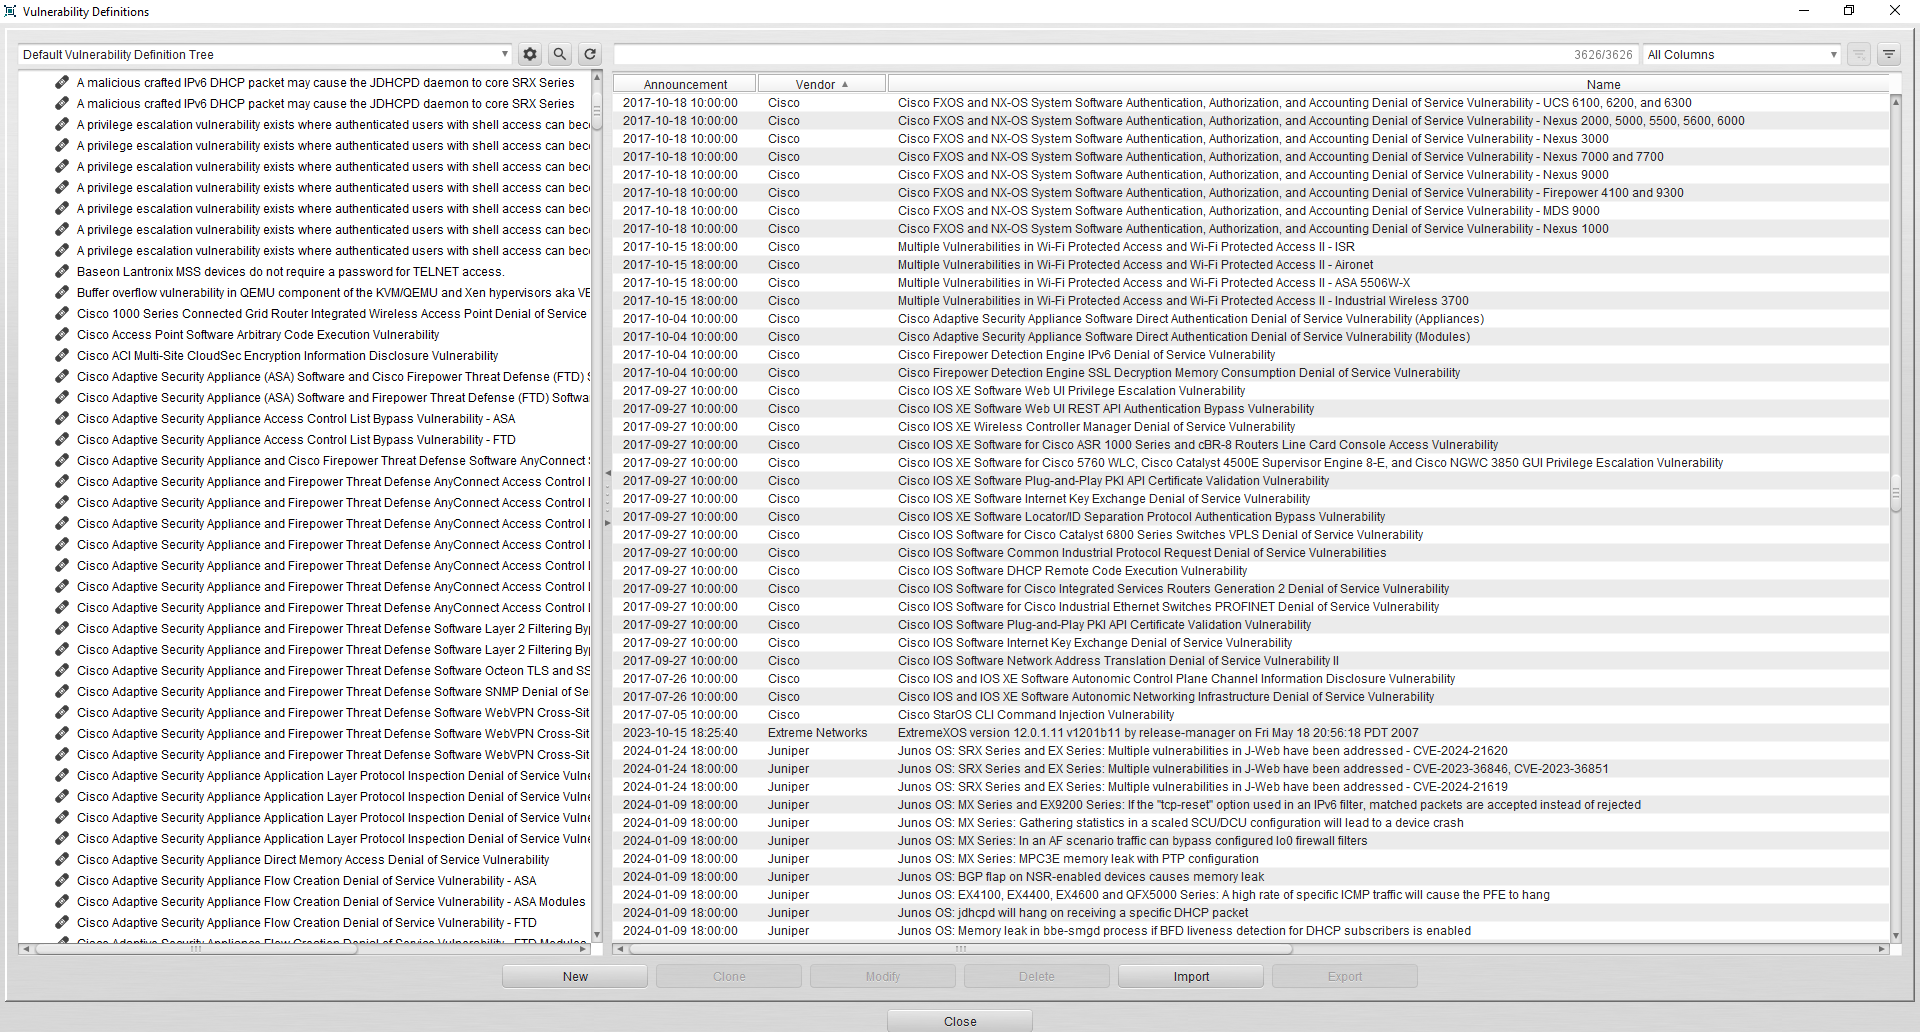Toggle sort on Vendor column header
The width and height of the screenshot is (1920, 1032).
point(821,84)
